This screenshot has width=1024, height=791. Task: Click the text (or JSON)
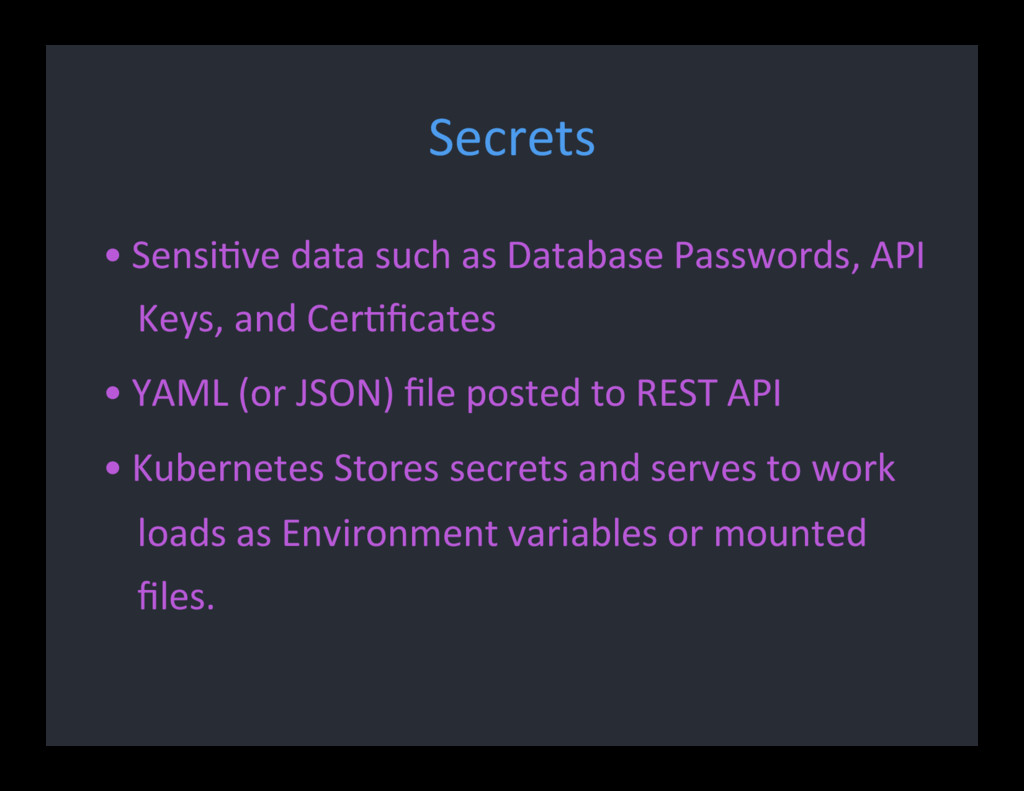[x=316, y=393]
